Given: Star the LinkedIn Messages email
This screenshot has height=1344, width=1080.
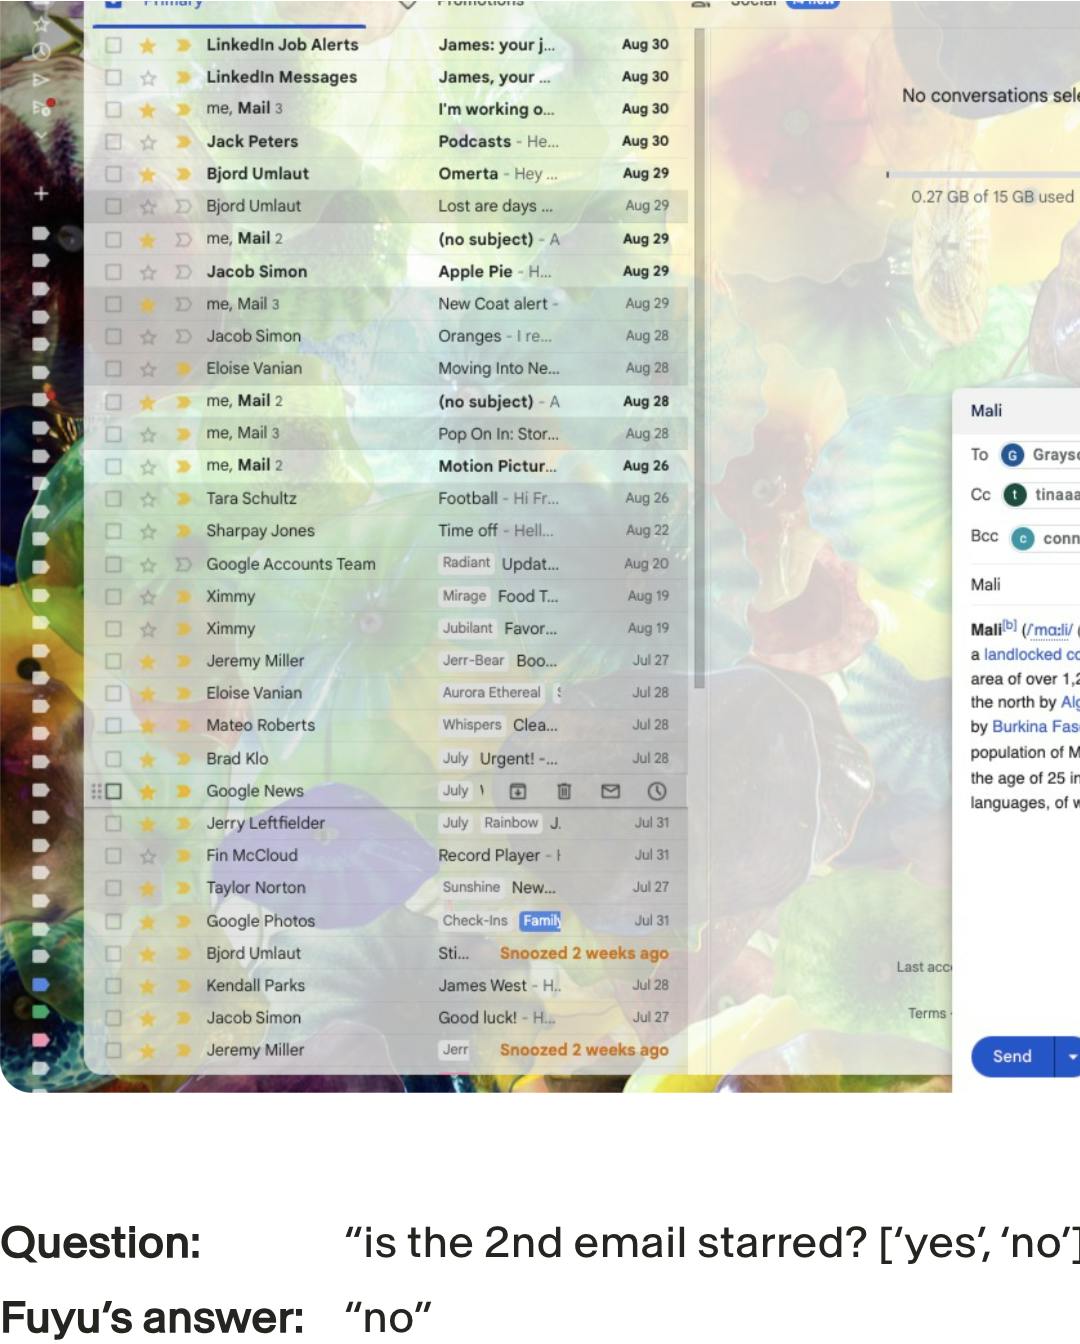Looking at the screenshot, I should point(148,77).
